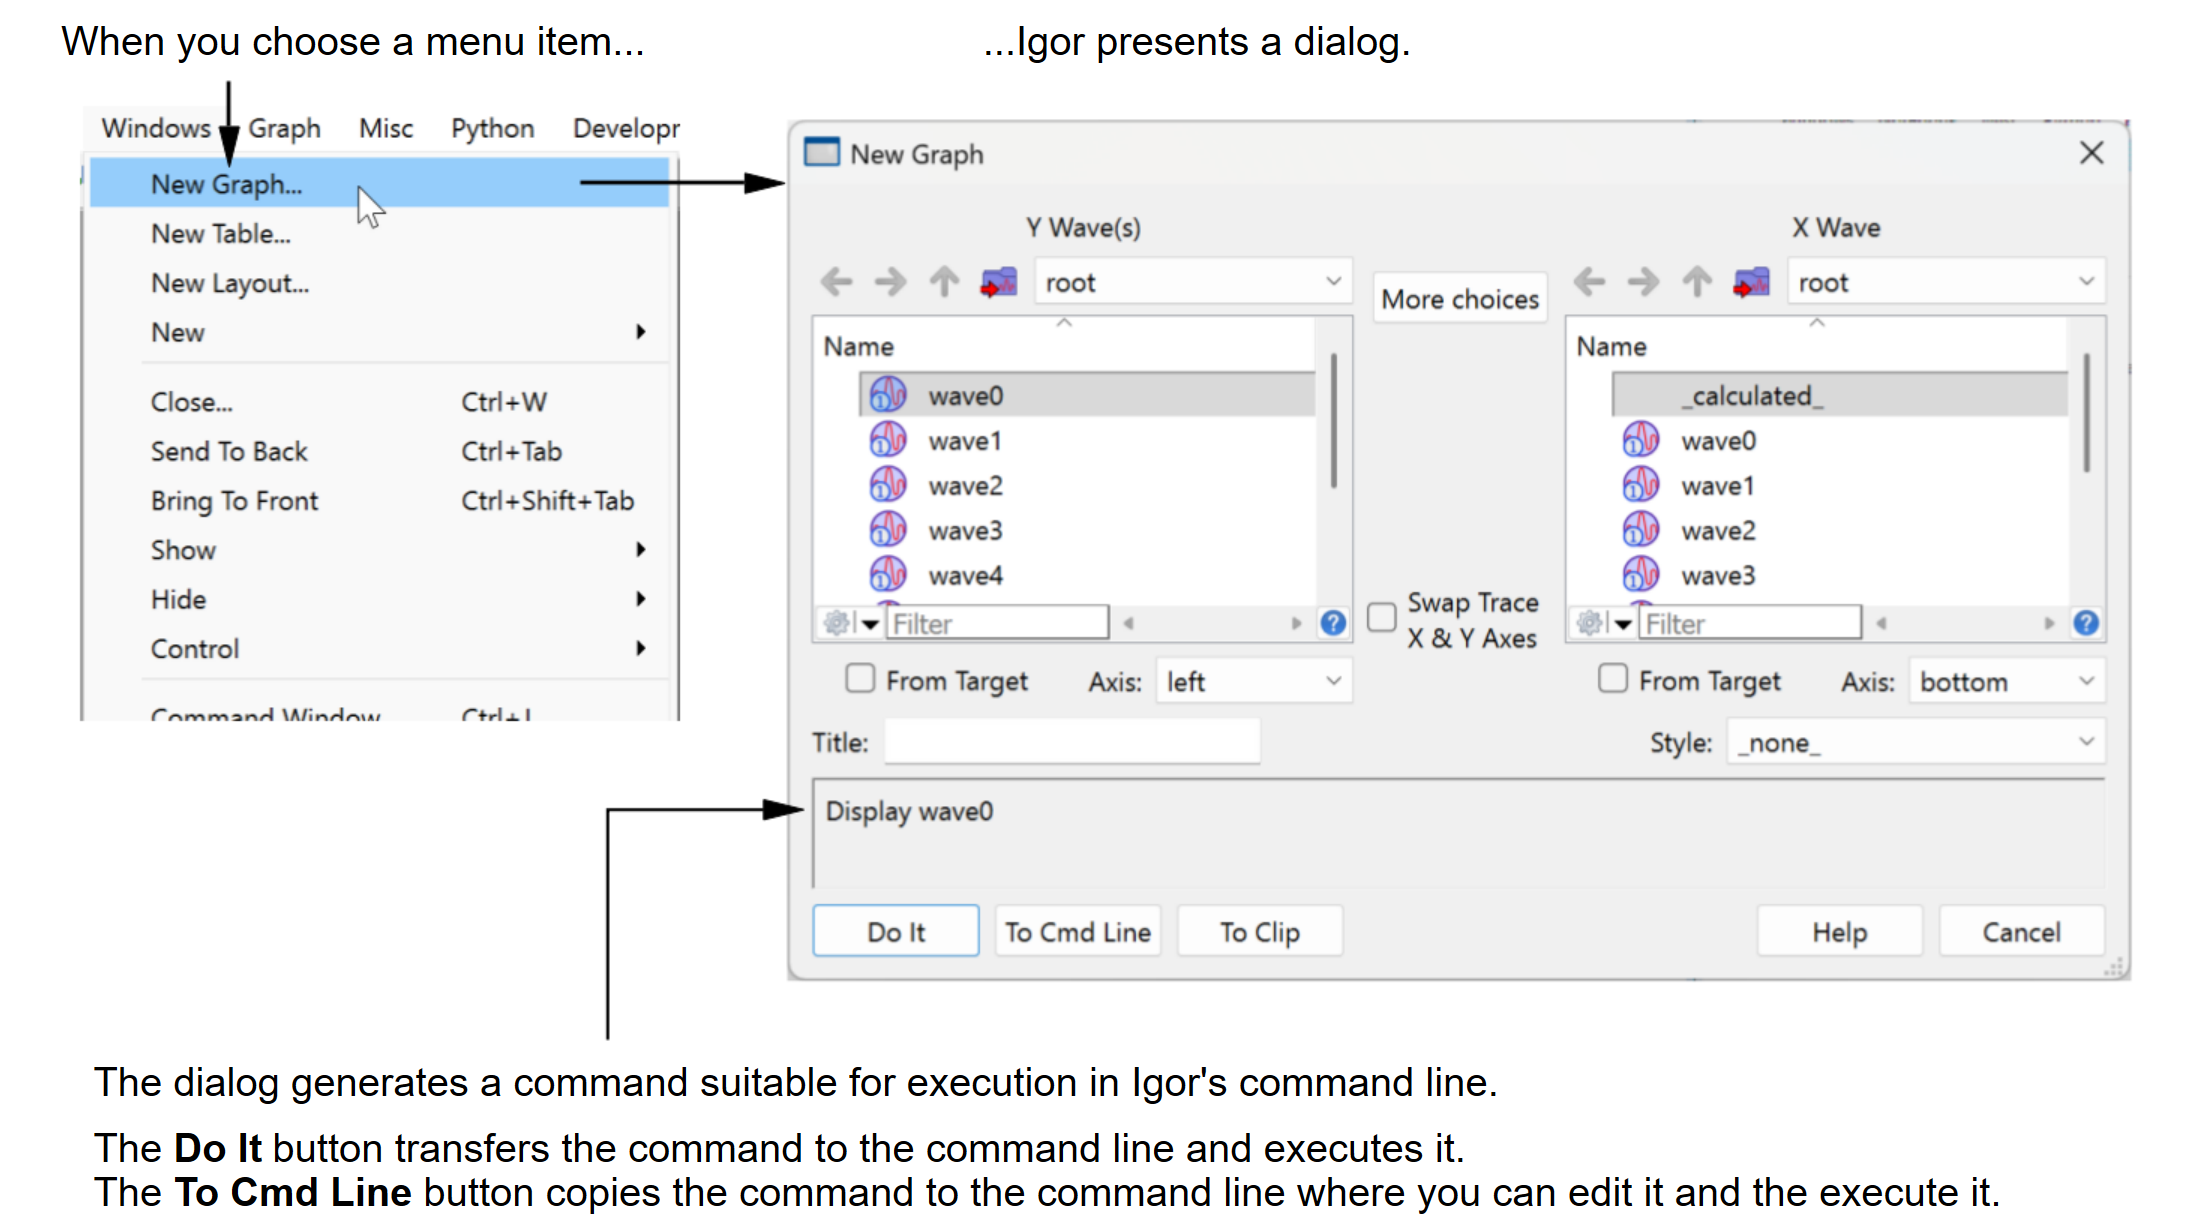Check From Target under Y Wave(s)
This screenshot has height=1232, width=2200.
click(x=860, y=679)
